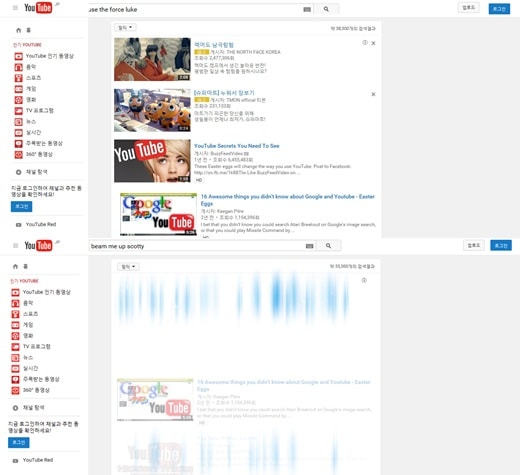Click the ad info icon on first result
Image resolution: width=520 pixels, height=475 pixels.
pyautogui.click(x=365, y=43)
